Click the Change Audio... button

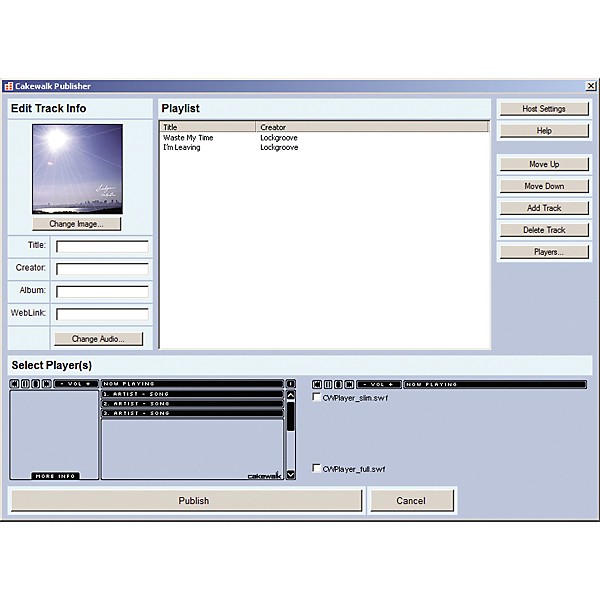[x=98, y=339]
